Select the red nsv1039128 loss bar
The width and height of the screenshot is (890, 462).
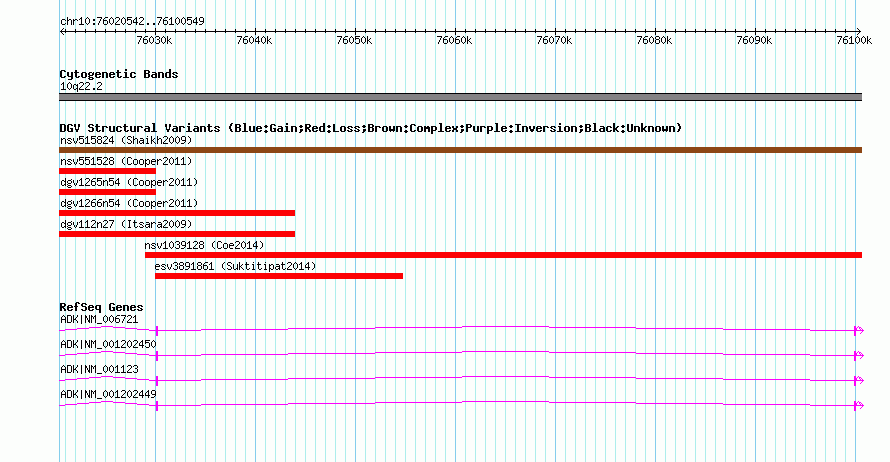tap(503, 255)
